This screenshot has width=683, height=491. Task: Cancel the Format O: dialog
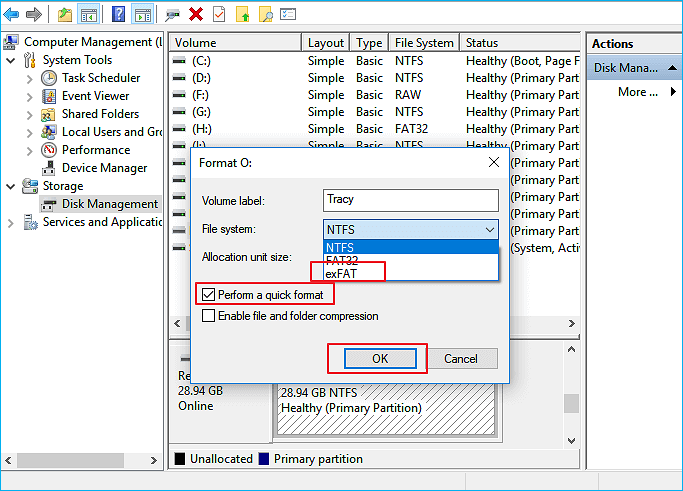click(x=460, y=358)
